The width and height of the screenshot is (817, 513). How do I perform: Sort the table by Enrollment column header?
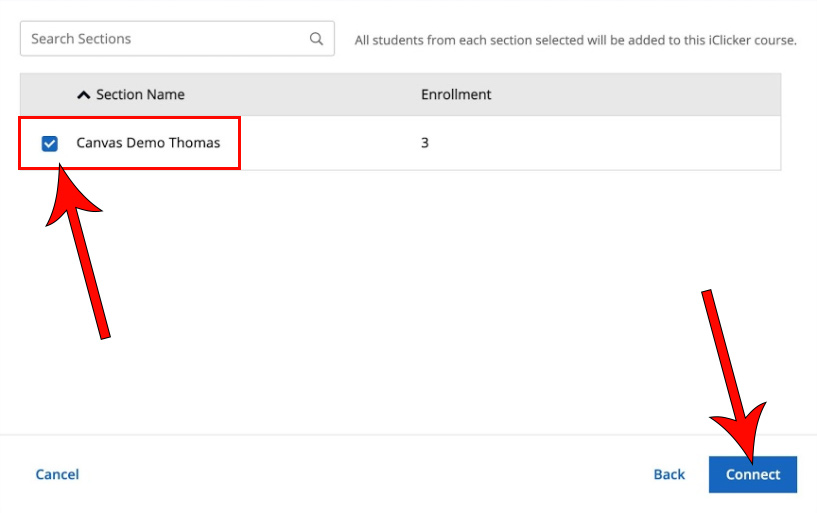[456, 95]
